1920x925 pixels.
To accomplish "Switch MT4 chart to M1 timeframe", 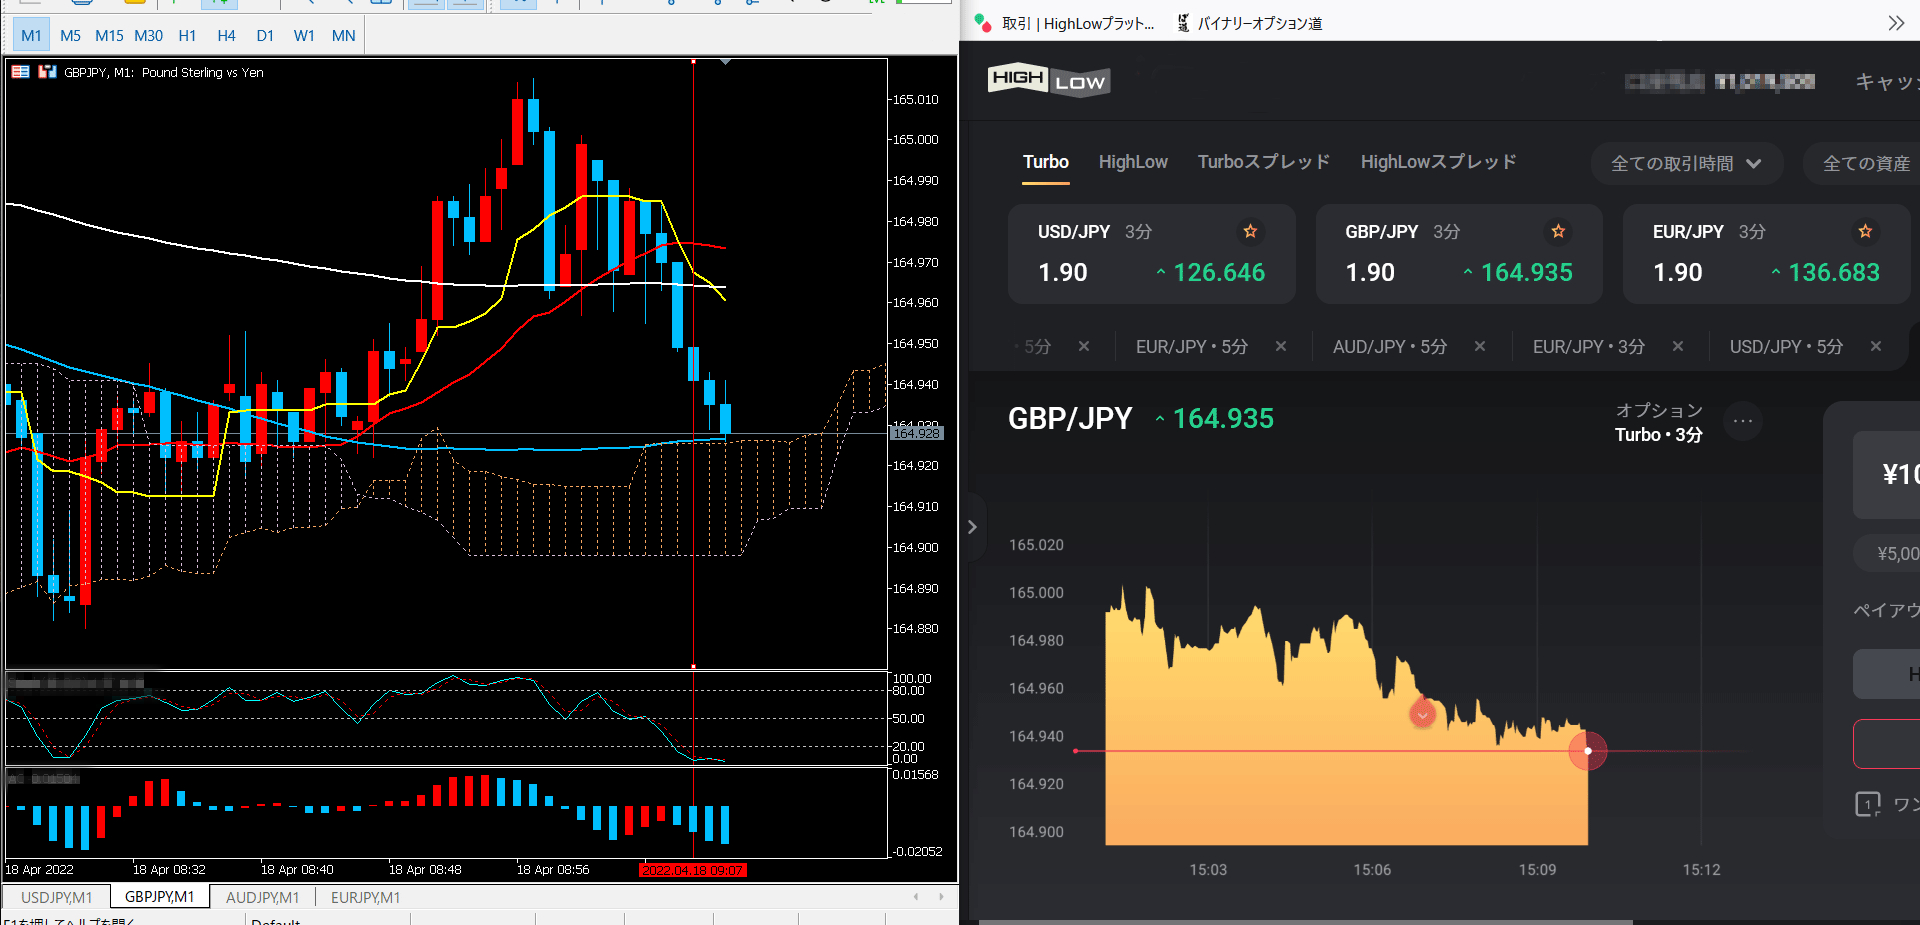I will click(31, 35).
